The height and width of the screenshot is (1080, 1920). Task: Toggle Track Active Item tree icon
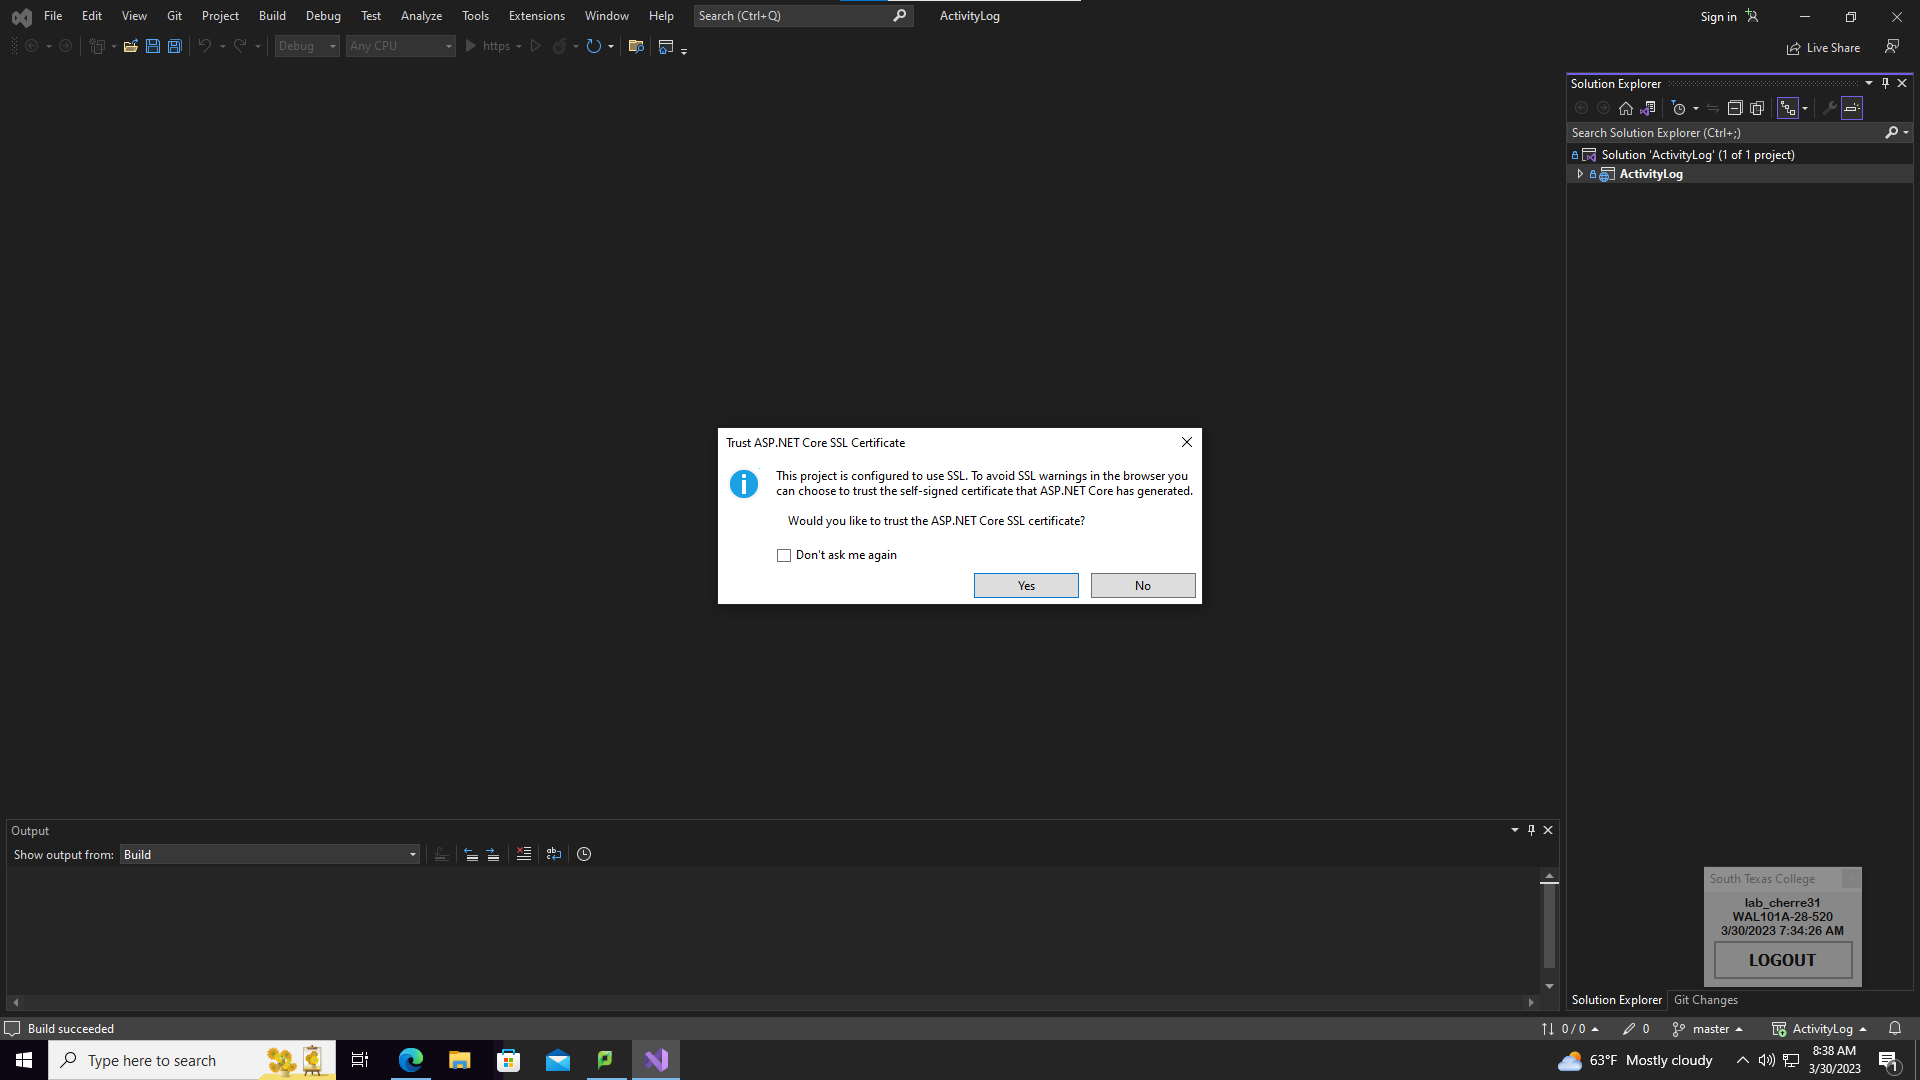(x=1788, y=108)
